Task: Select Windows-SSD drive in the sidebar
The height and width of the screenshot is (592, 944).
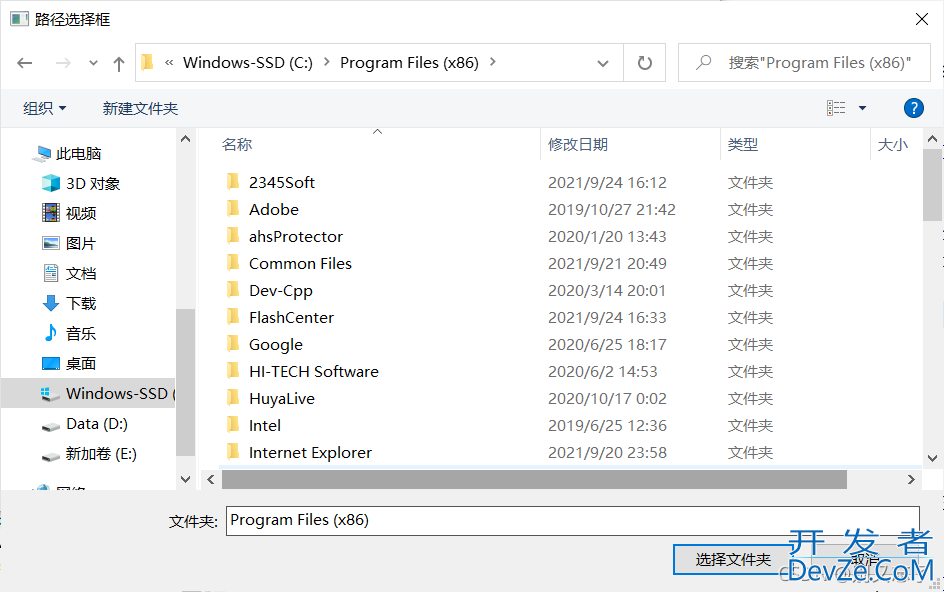Action: coord(88,393)
